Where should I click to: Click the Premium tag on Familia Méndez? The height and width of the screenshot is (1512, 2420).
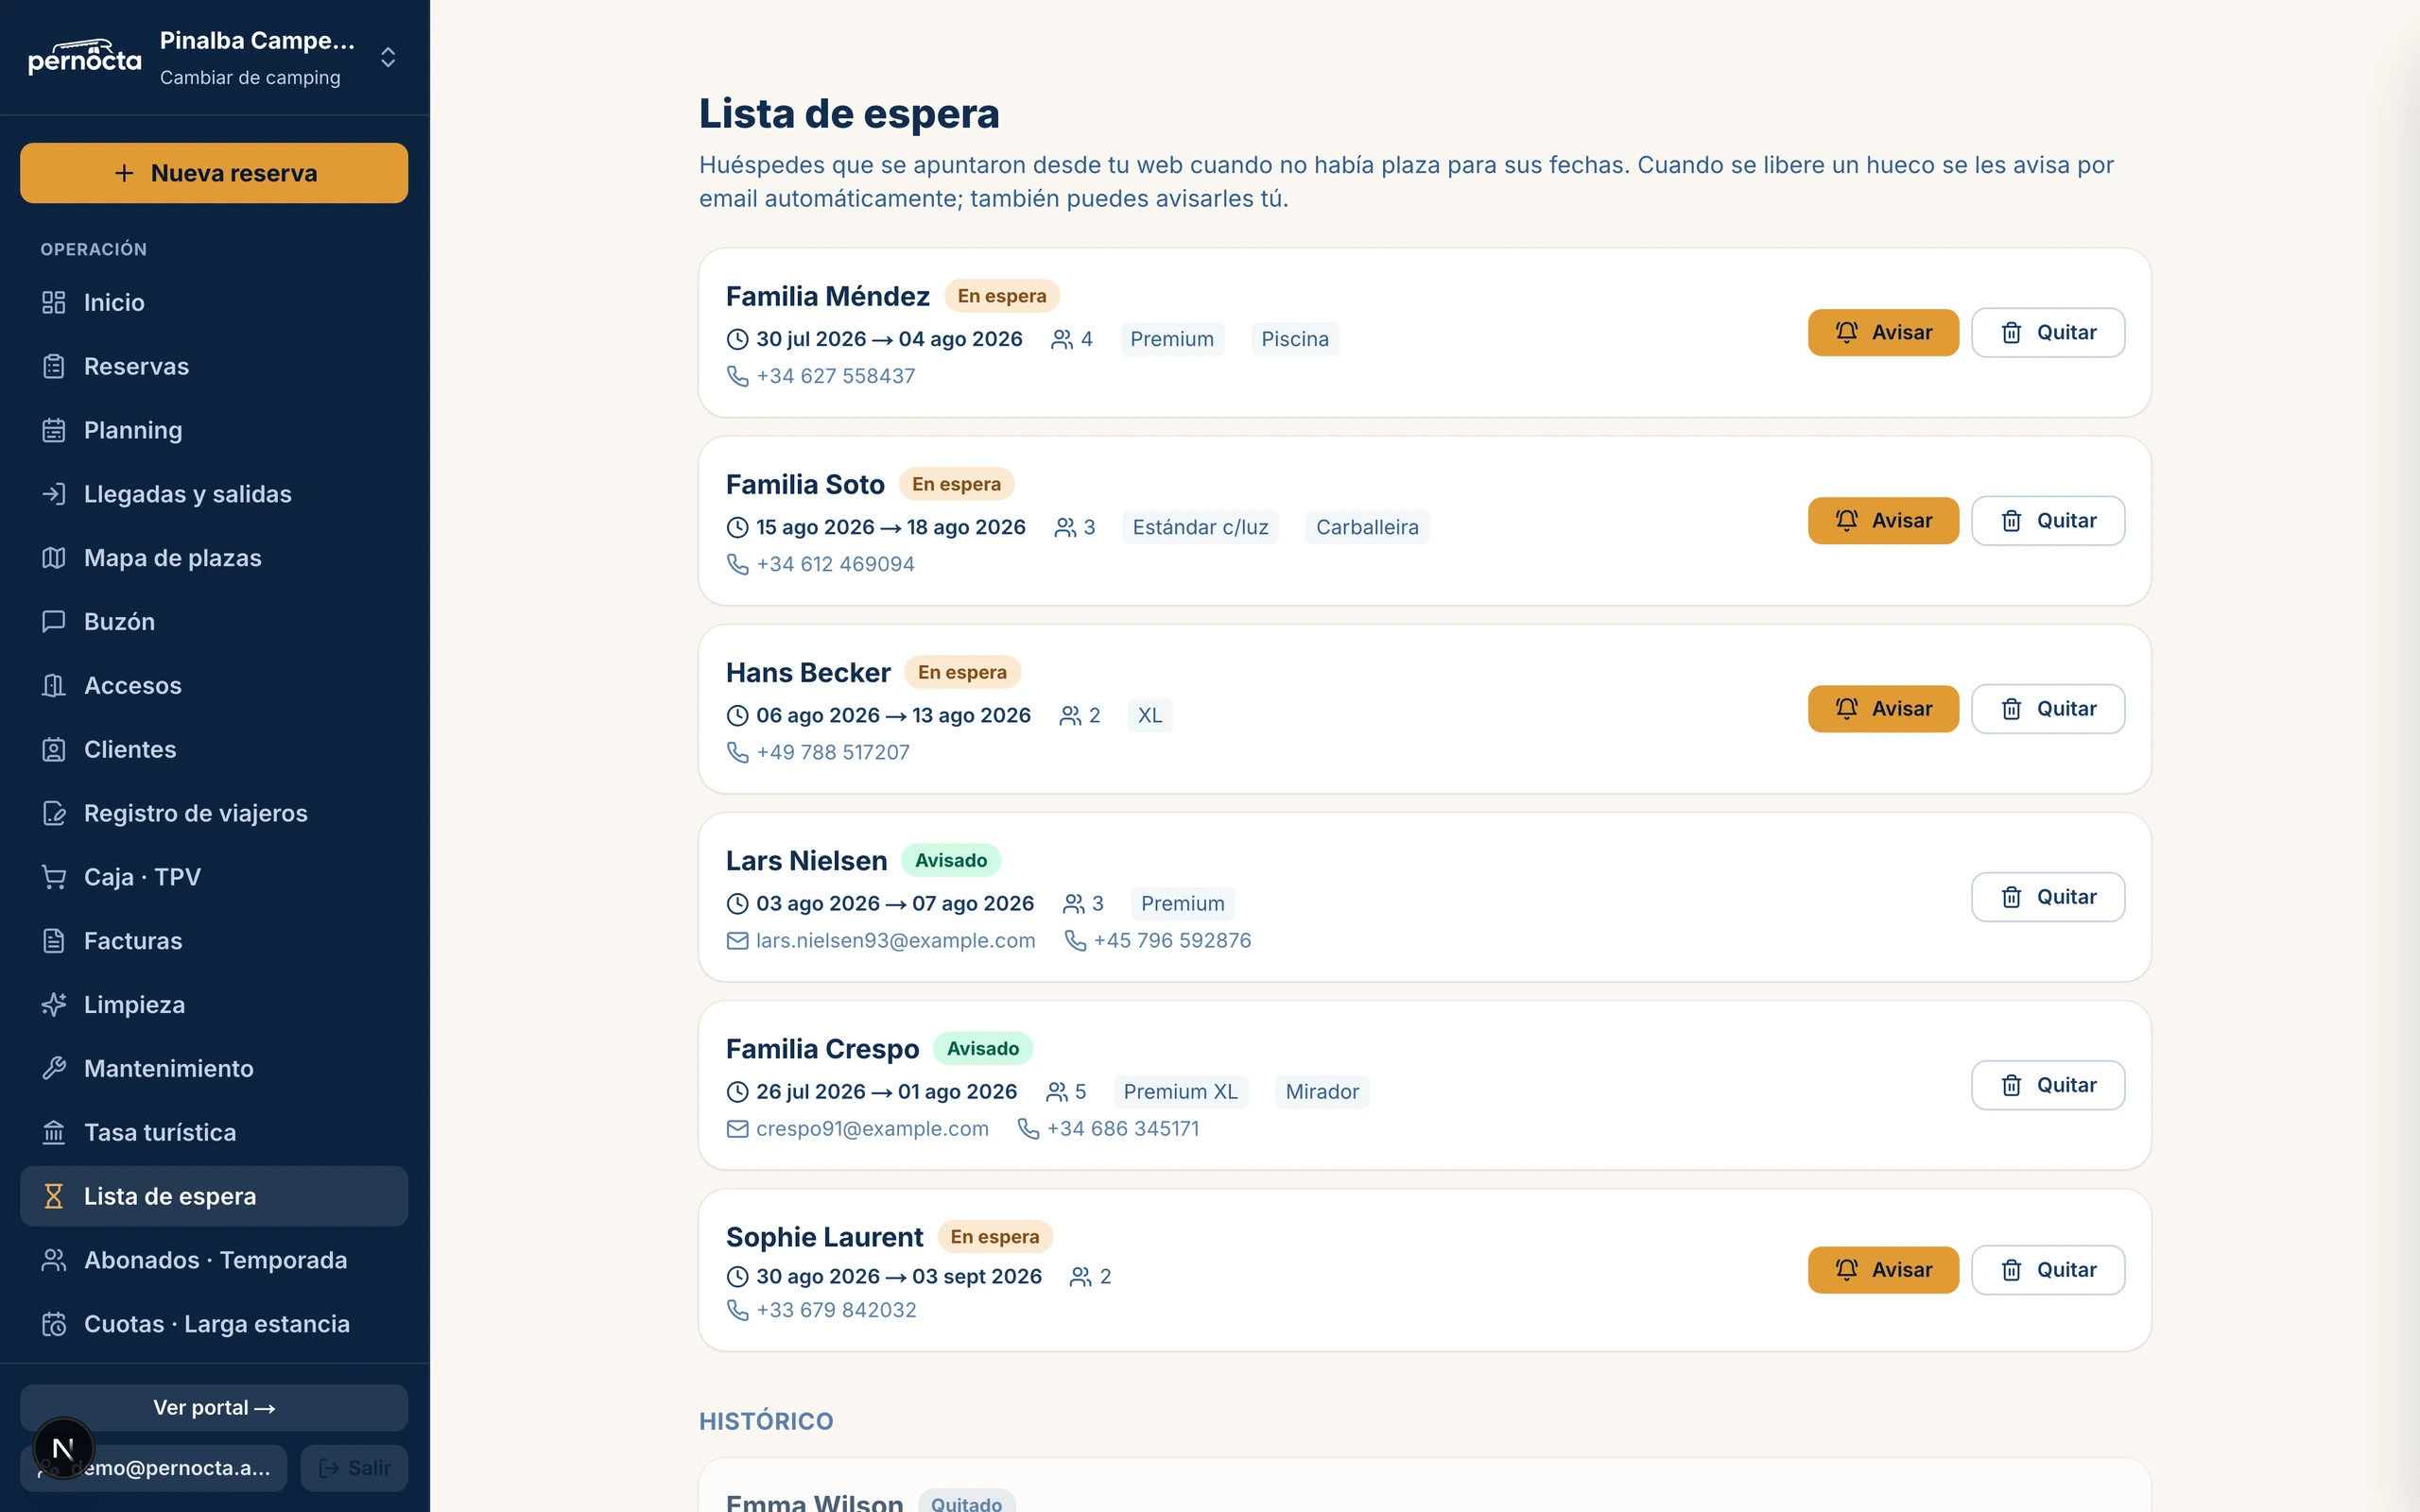point(1172,339)
